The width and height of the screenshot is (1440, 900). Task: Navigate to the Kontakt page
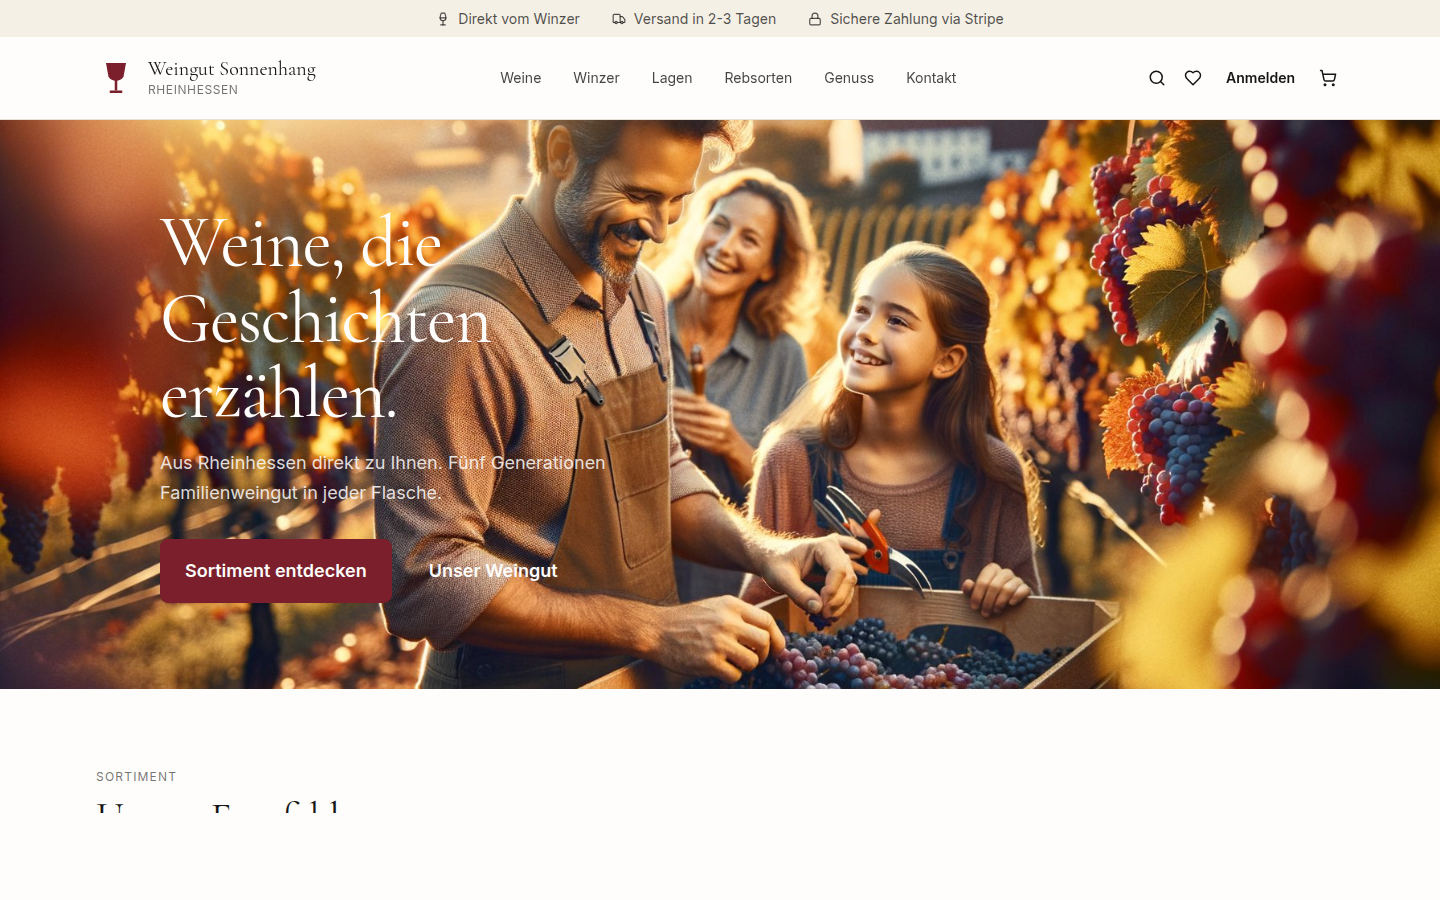(931, 78)
